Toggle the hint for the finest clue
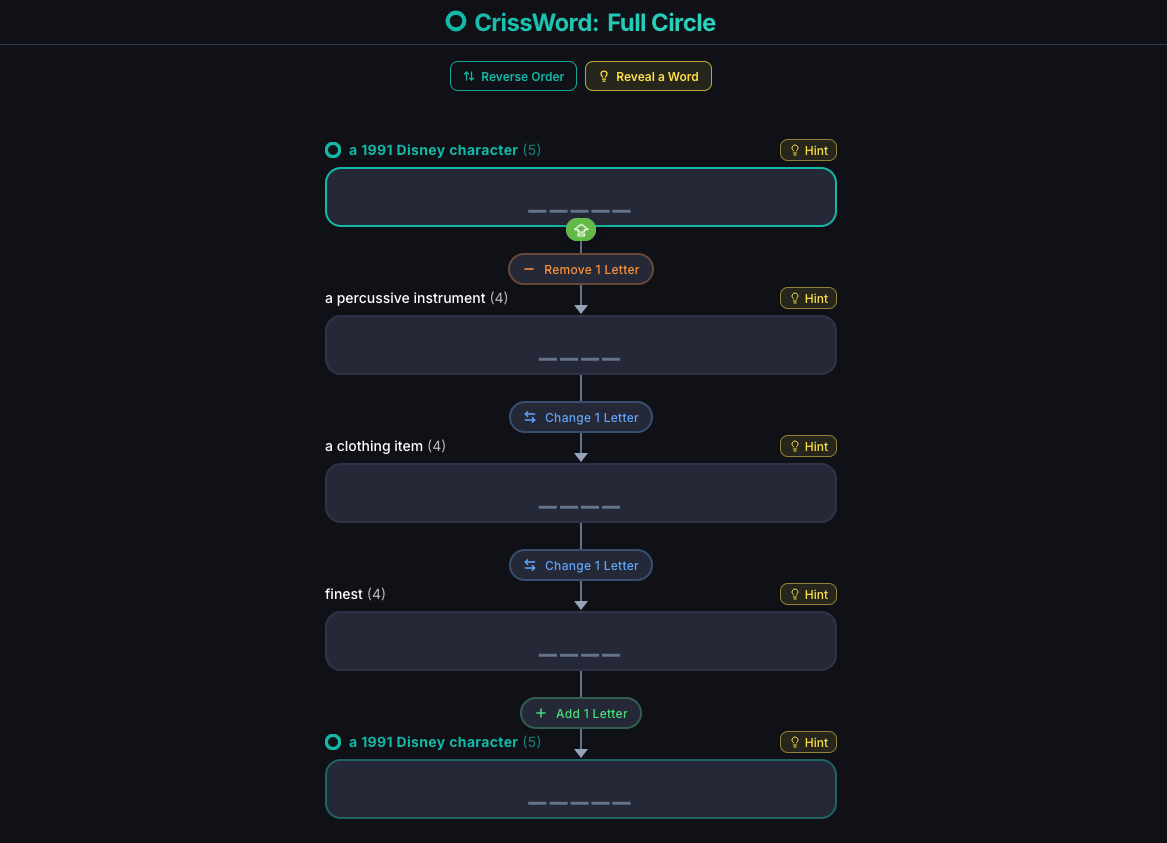The height and width of the screenshot is (843, 1167). [x=808, y=594]
